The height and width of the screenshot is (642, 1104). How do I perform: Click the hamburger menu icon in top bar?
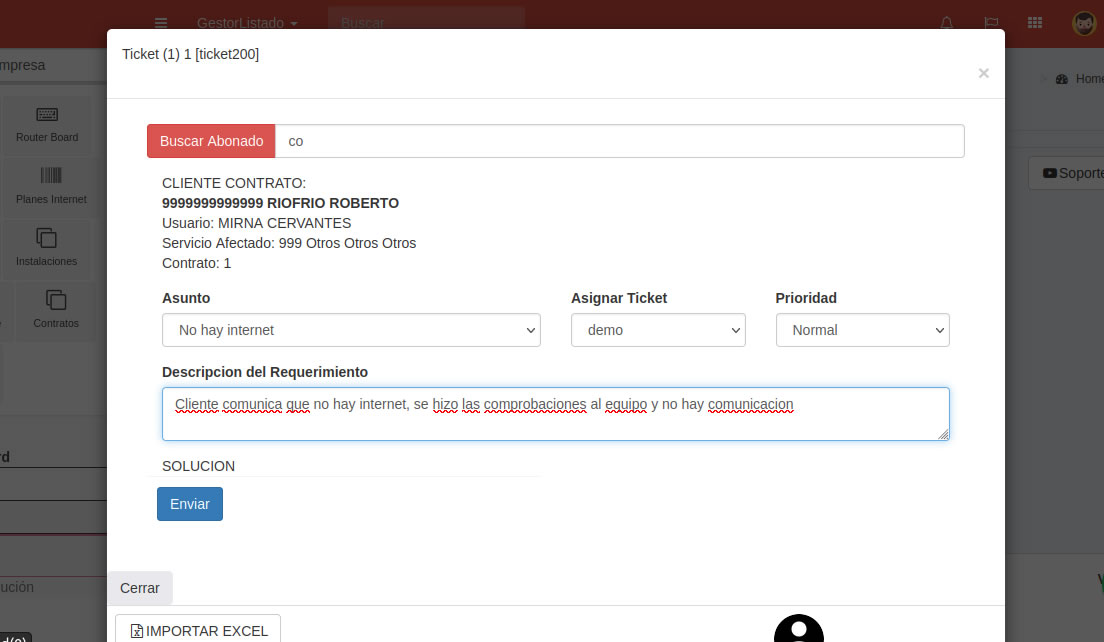pos(161,22)
